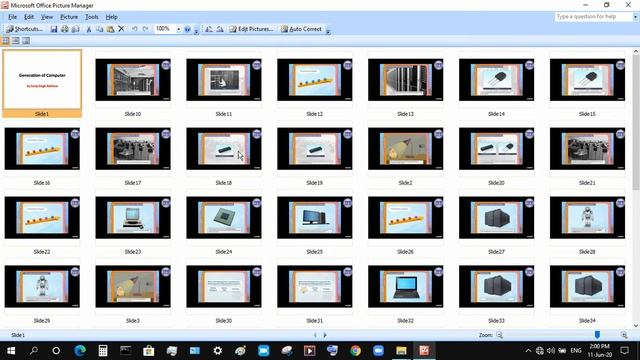Select the Slide10 thumbnail

click(133, 80)
